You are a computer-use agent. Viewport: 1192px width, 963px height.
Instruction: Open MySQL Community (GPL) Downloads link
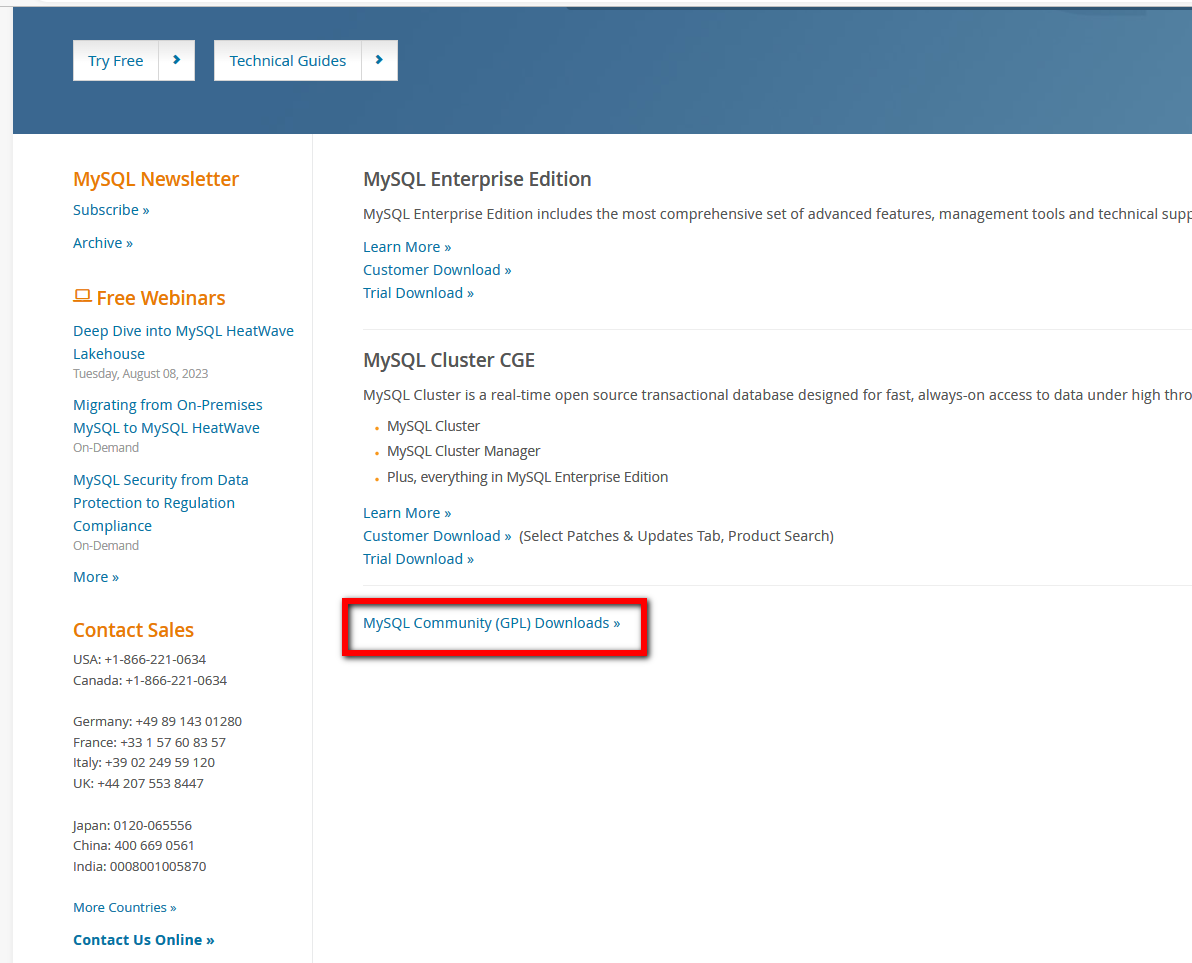click(x=491, y=623)
